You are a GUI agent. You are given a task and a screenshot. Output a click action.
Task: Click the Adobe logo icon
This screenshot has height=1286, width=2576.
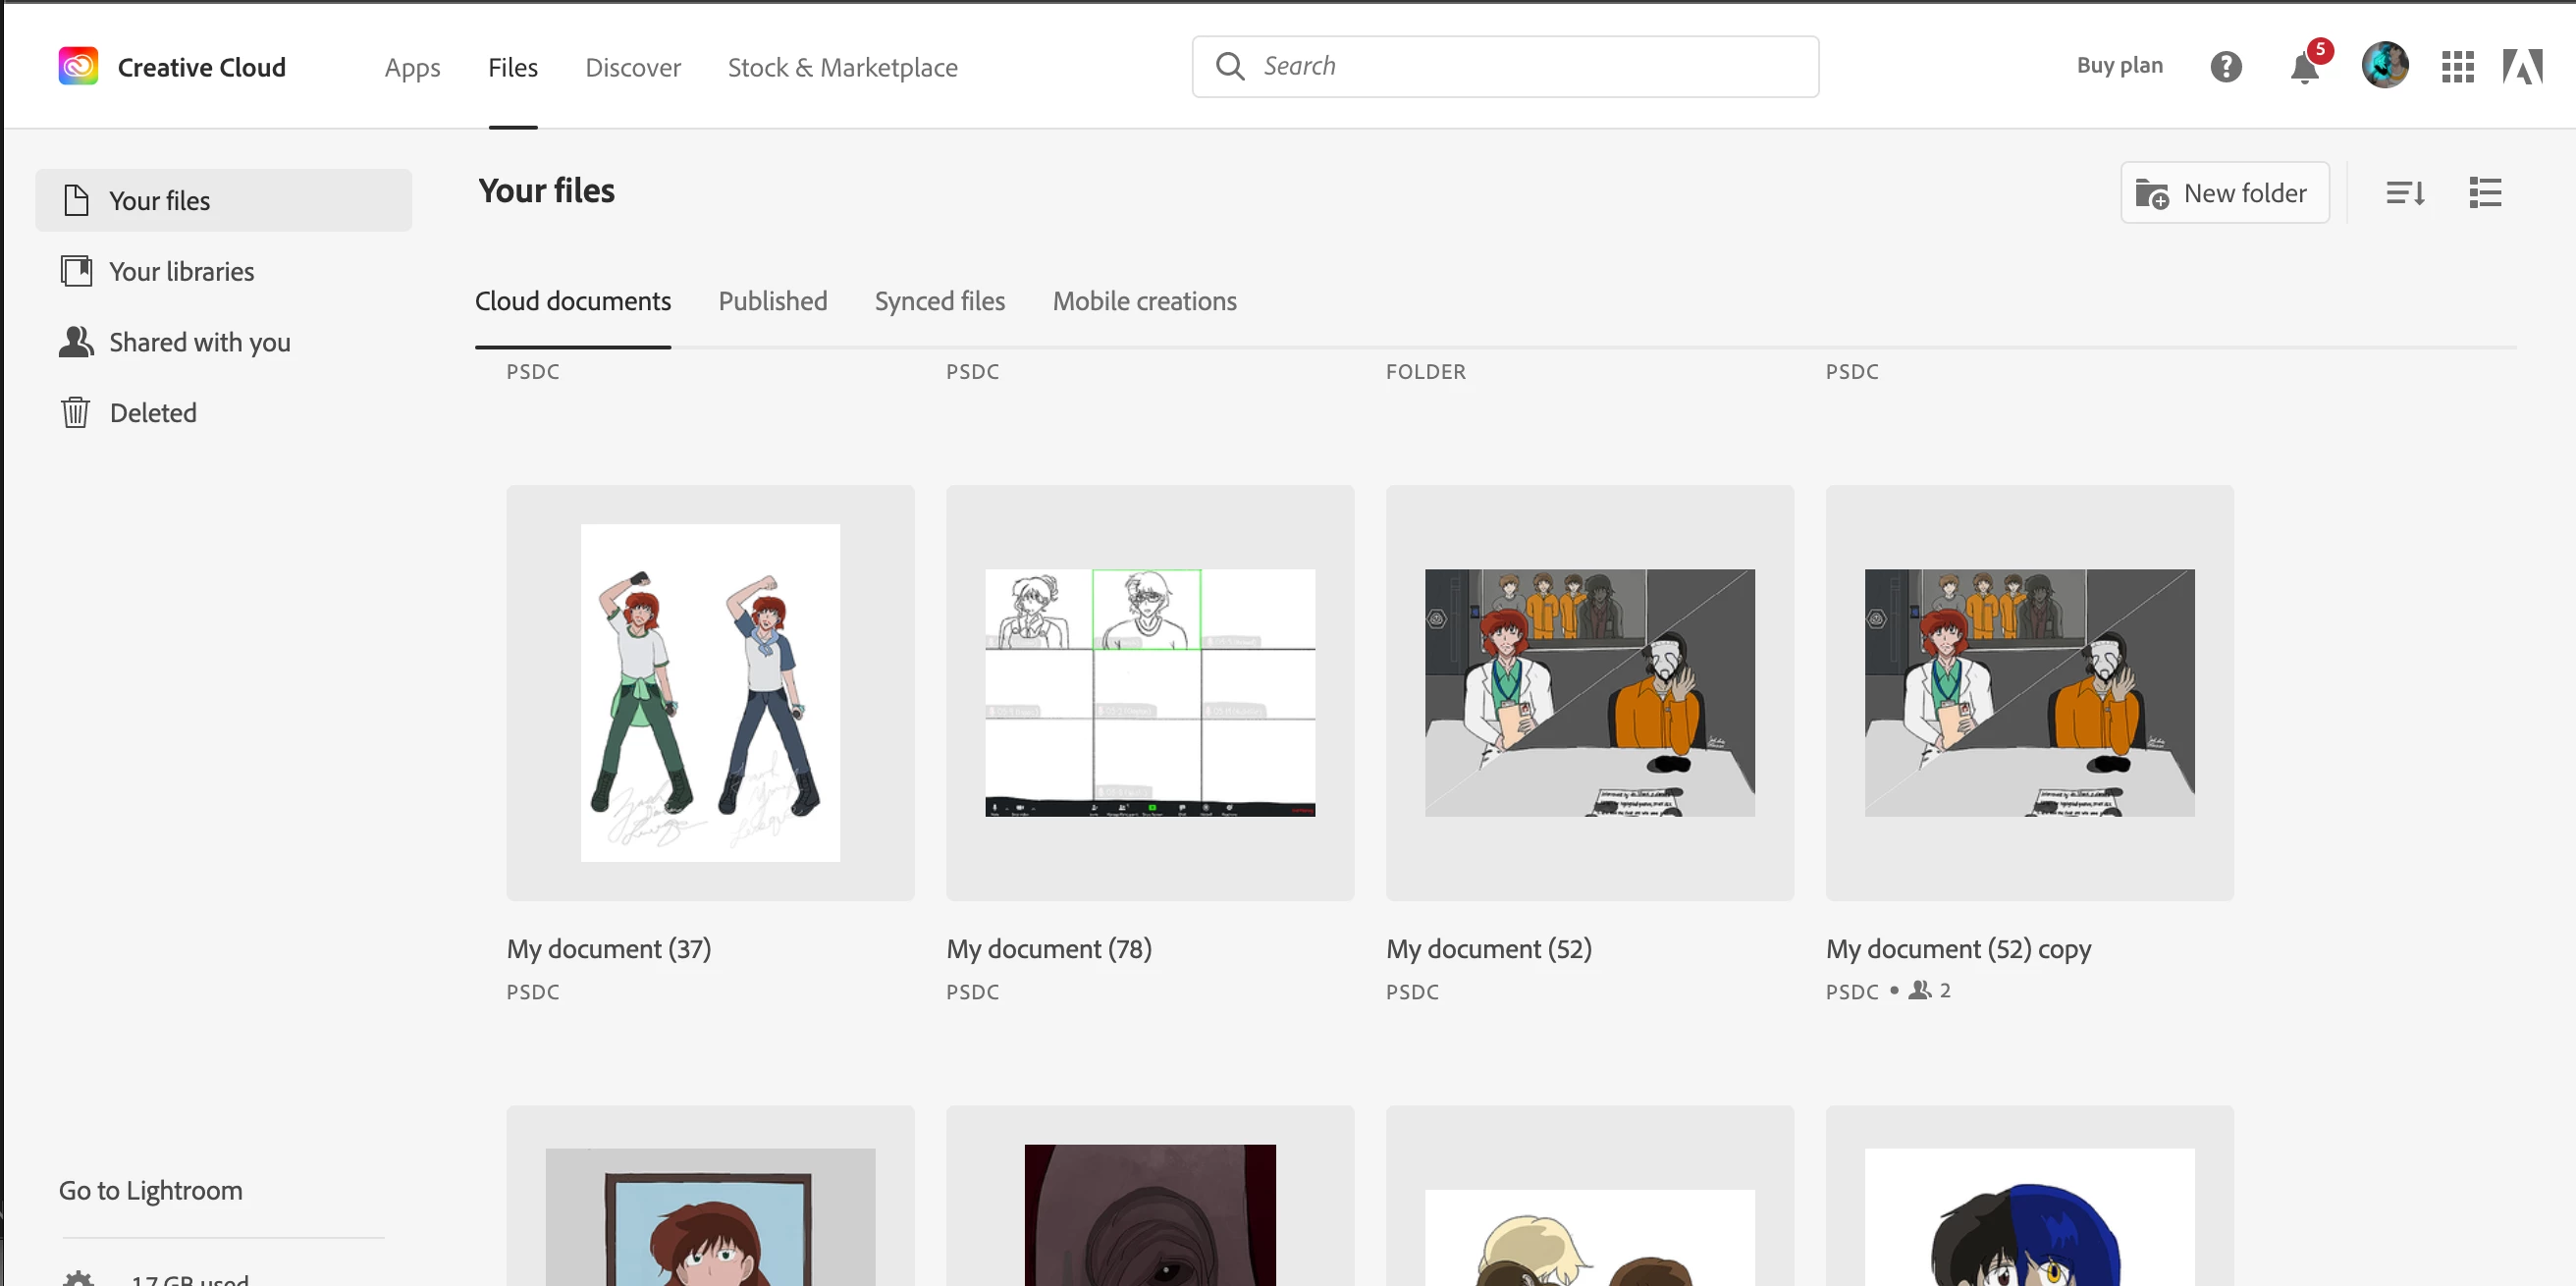[2521, 67]
